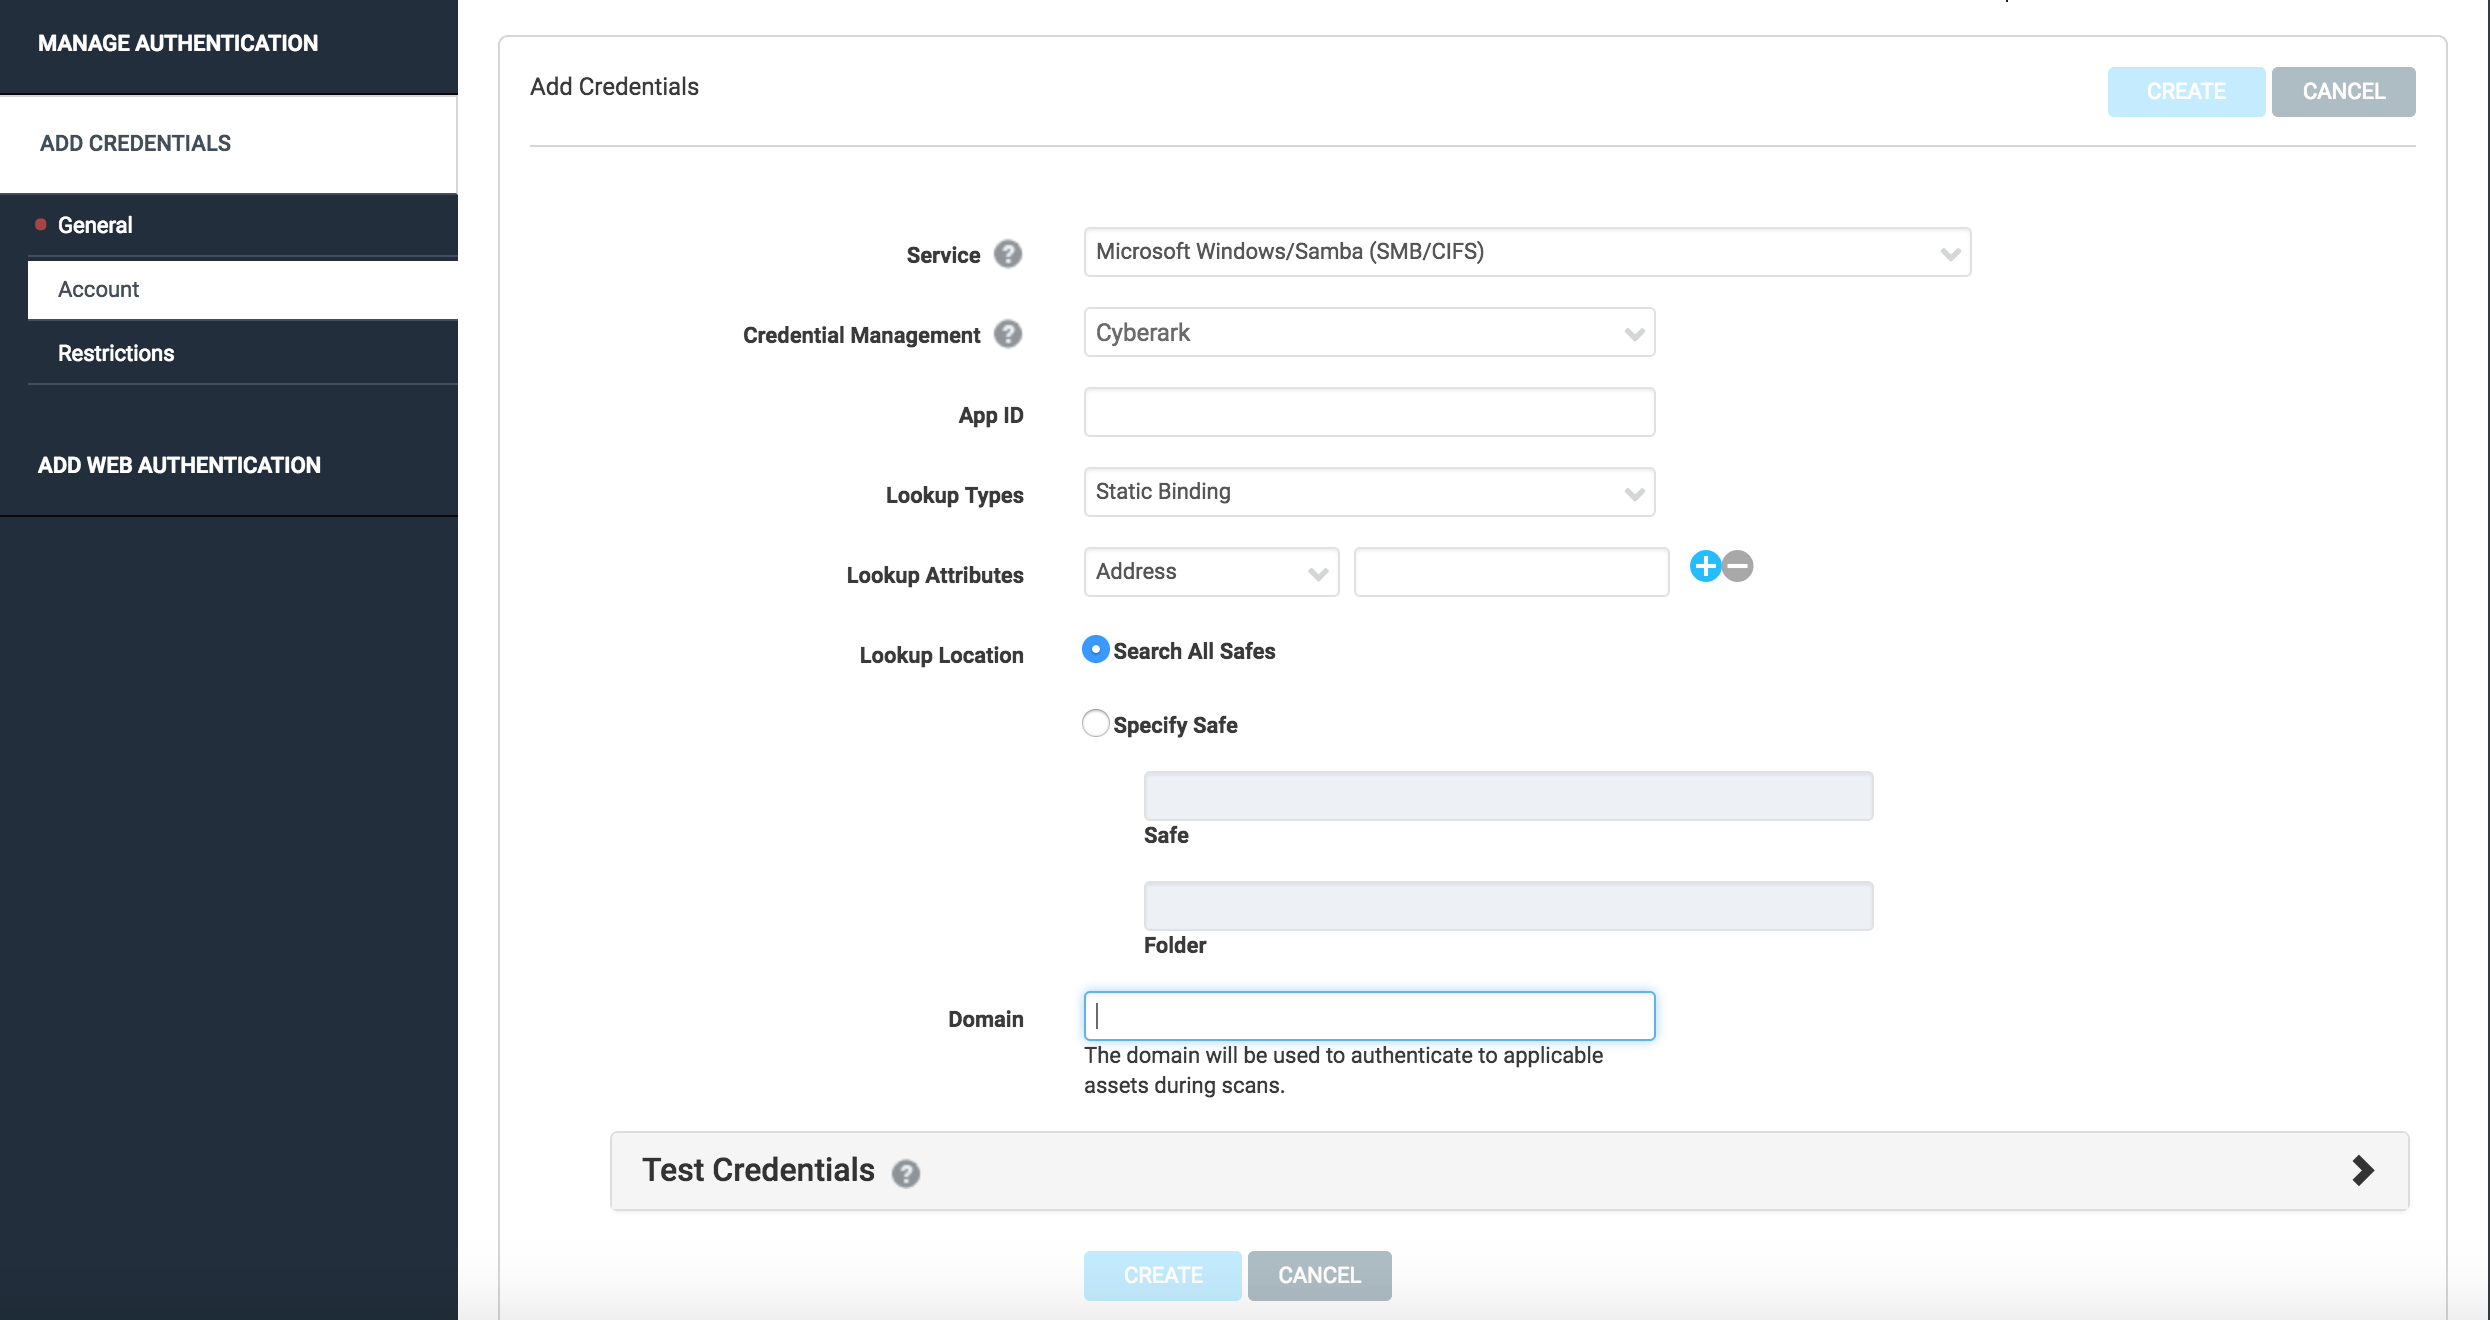Click the ADD WEB AUTHENTICATION menu section

[180, 464]
